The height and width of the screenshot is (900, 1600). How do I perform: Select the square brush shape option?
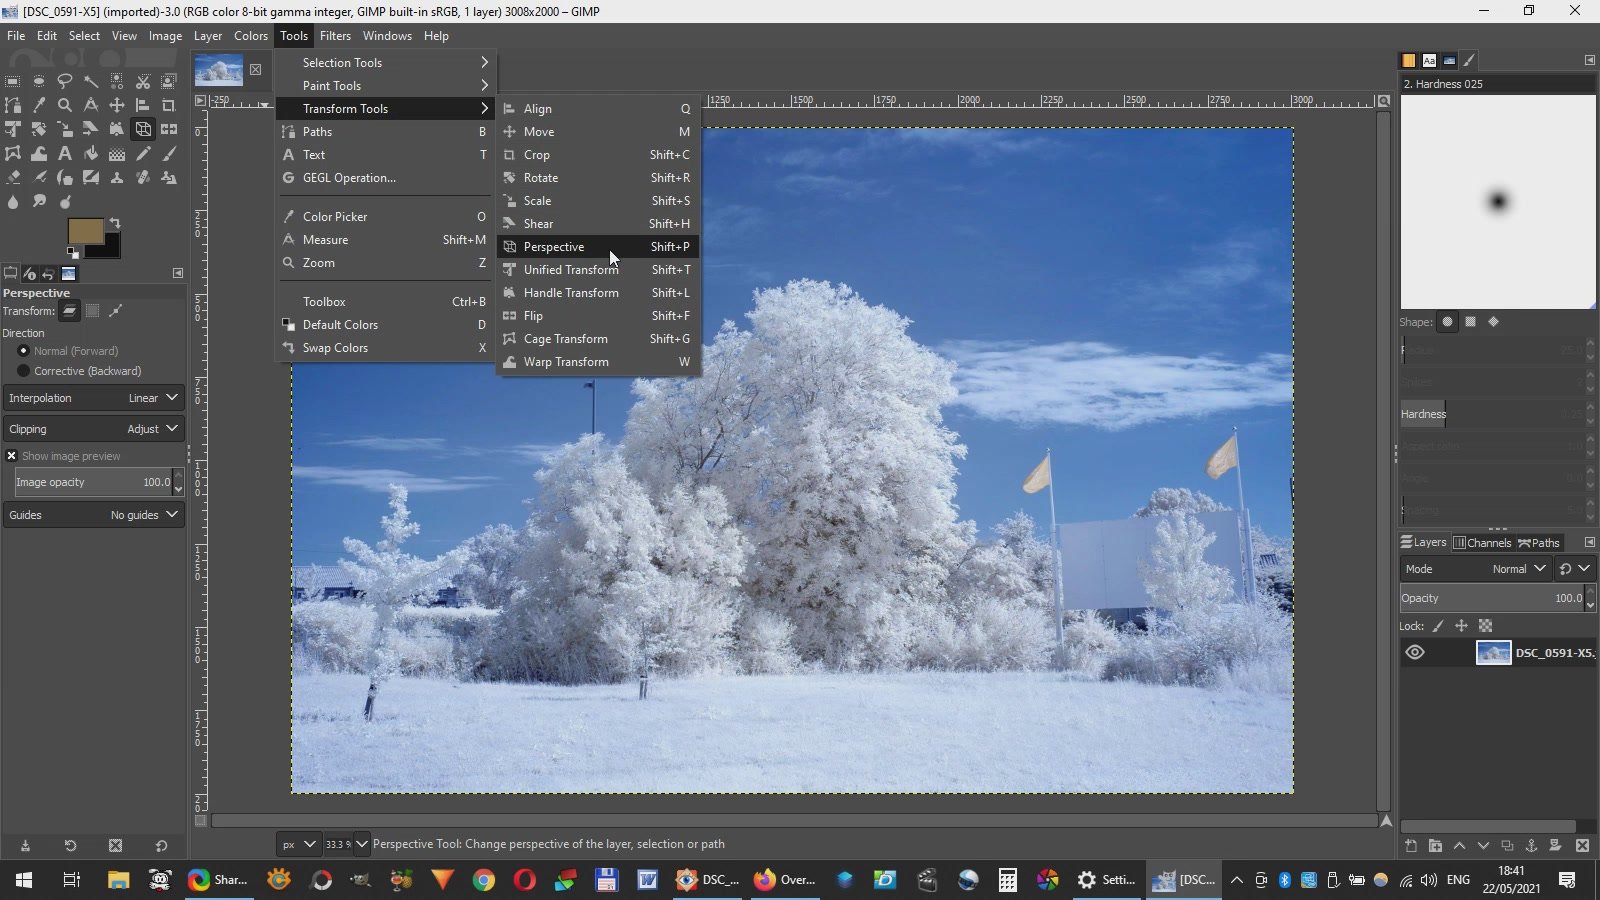point(1470,322)
